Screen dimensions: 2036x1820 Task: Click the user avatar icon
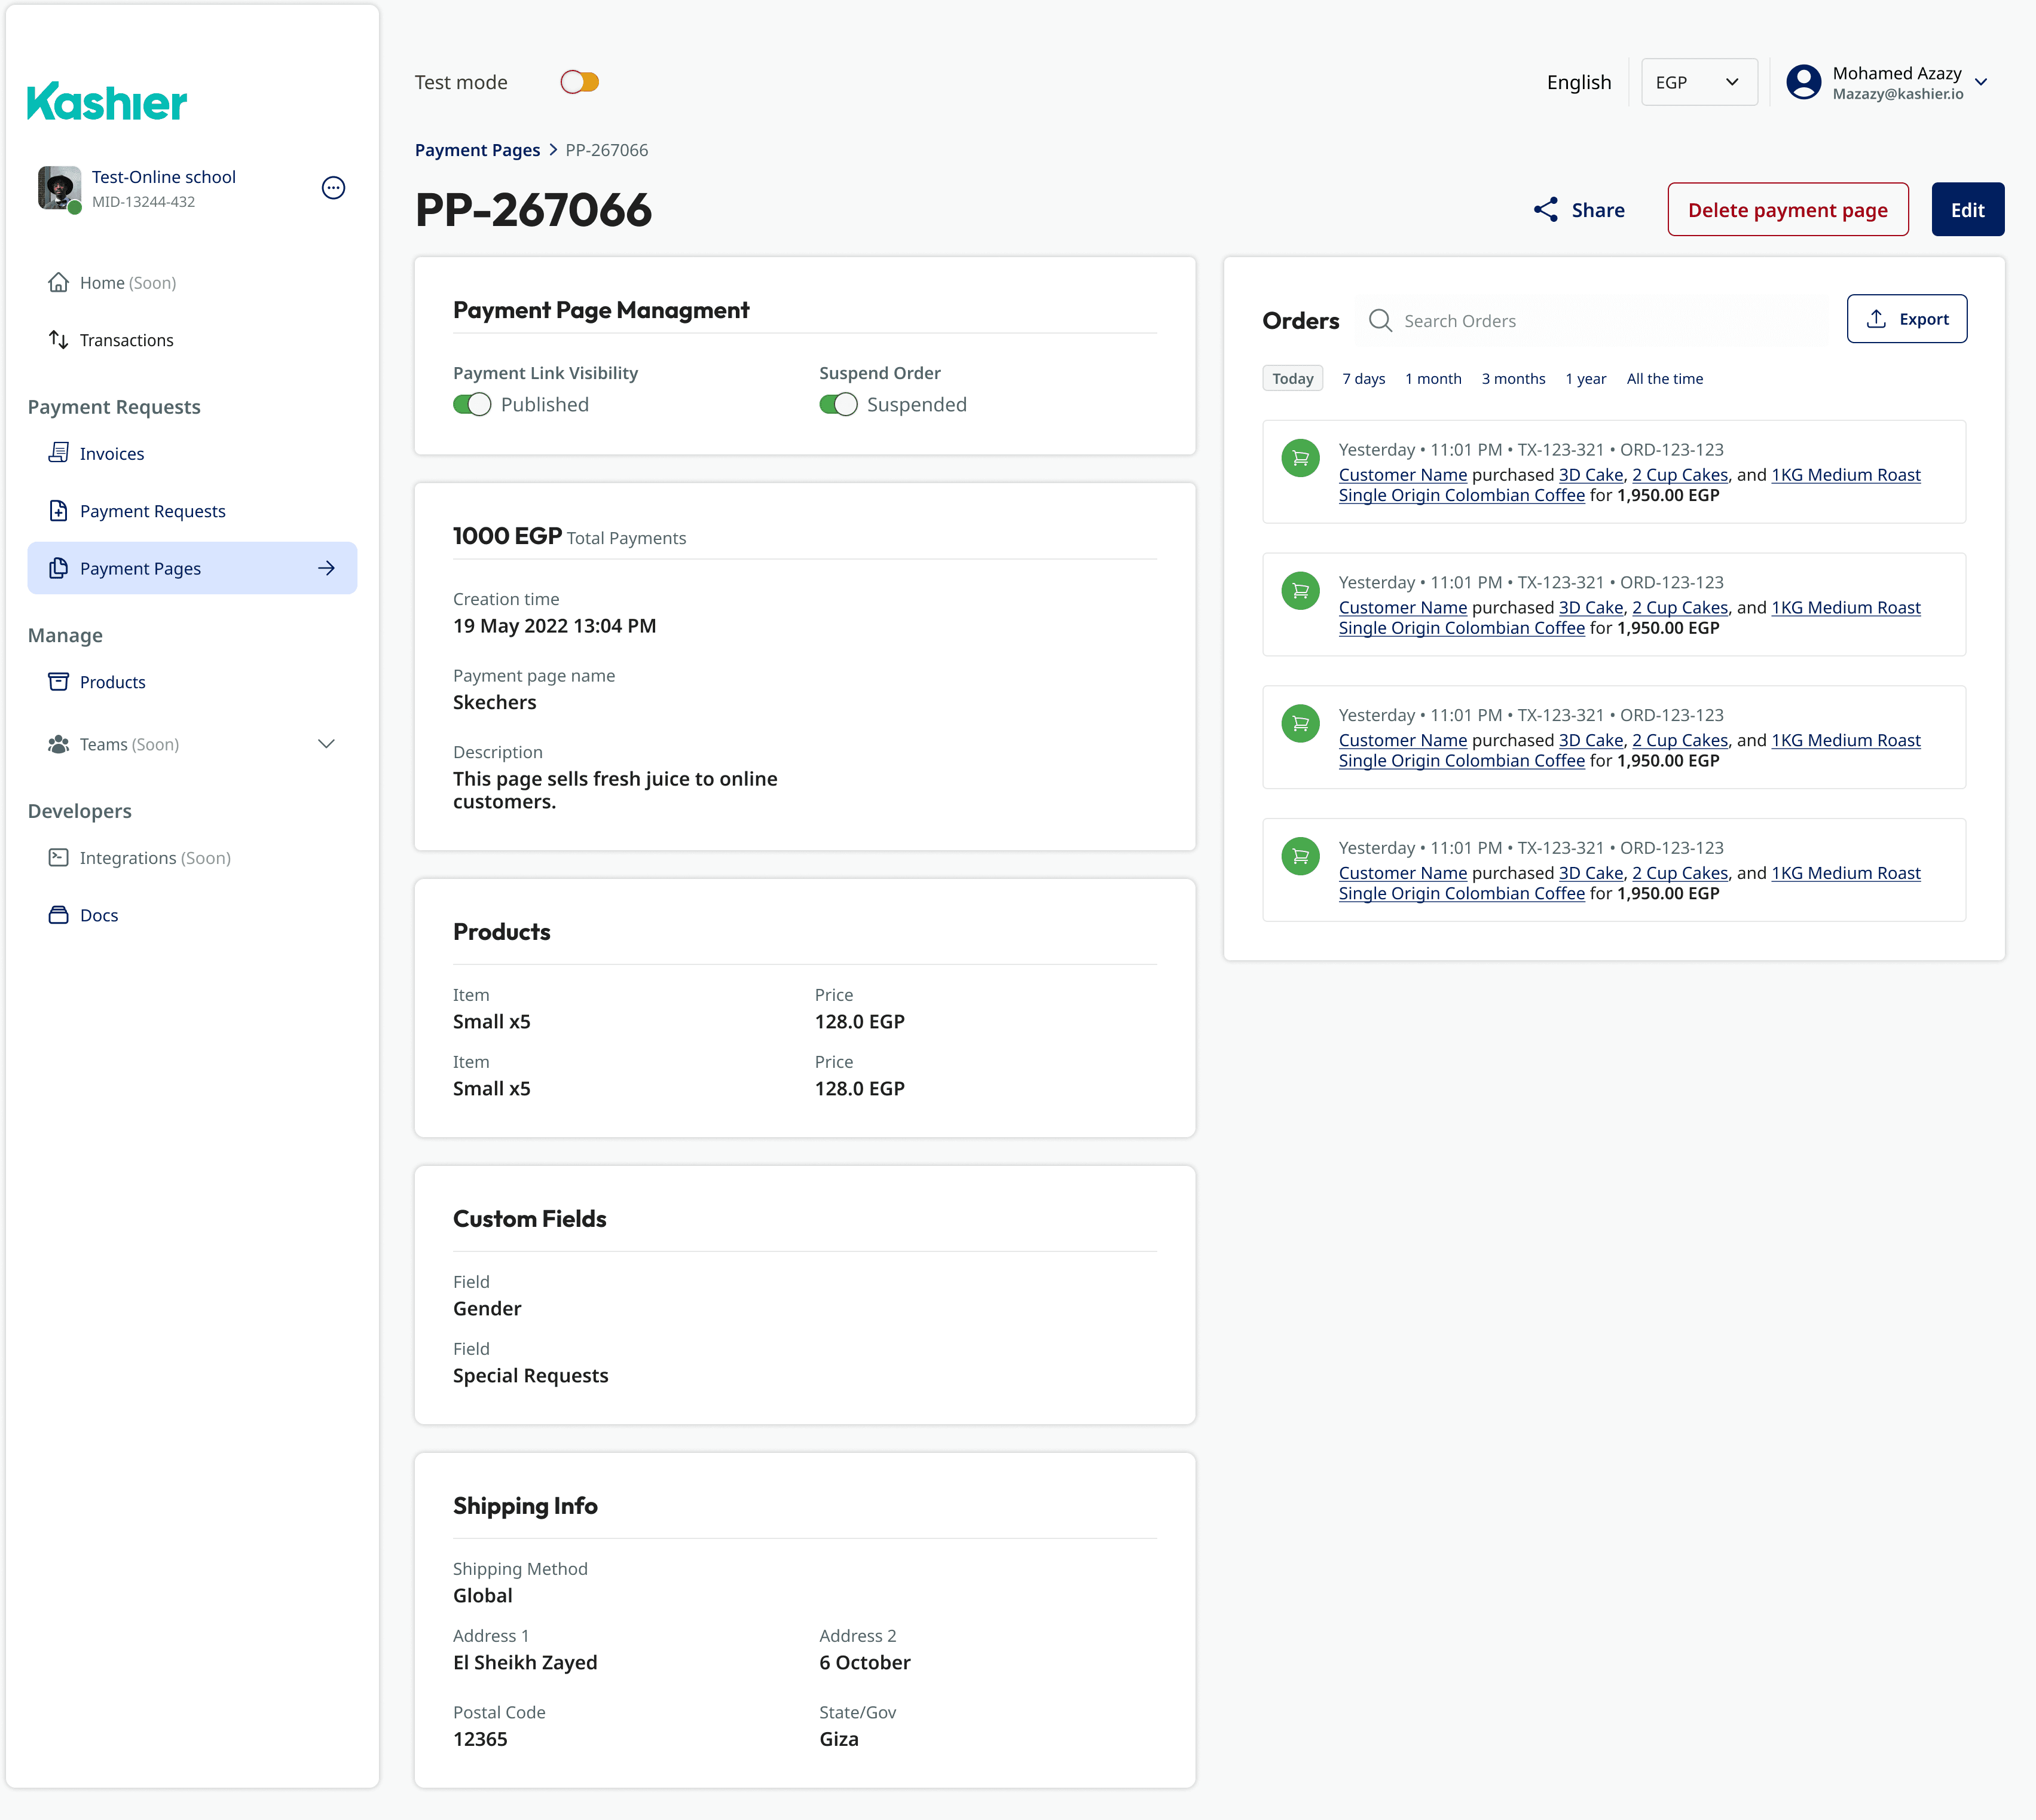[x=1804, y=83]
